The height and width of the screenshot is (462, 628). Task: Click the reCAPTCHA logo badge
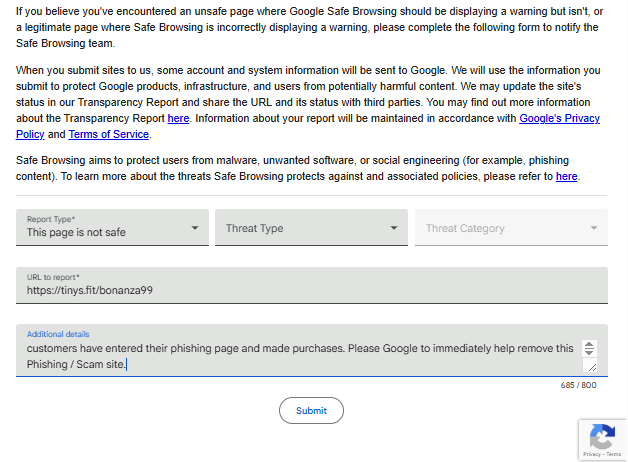click(602, 436)
